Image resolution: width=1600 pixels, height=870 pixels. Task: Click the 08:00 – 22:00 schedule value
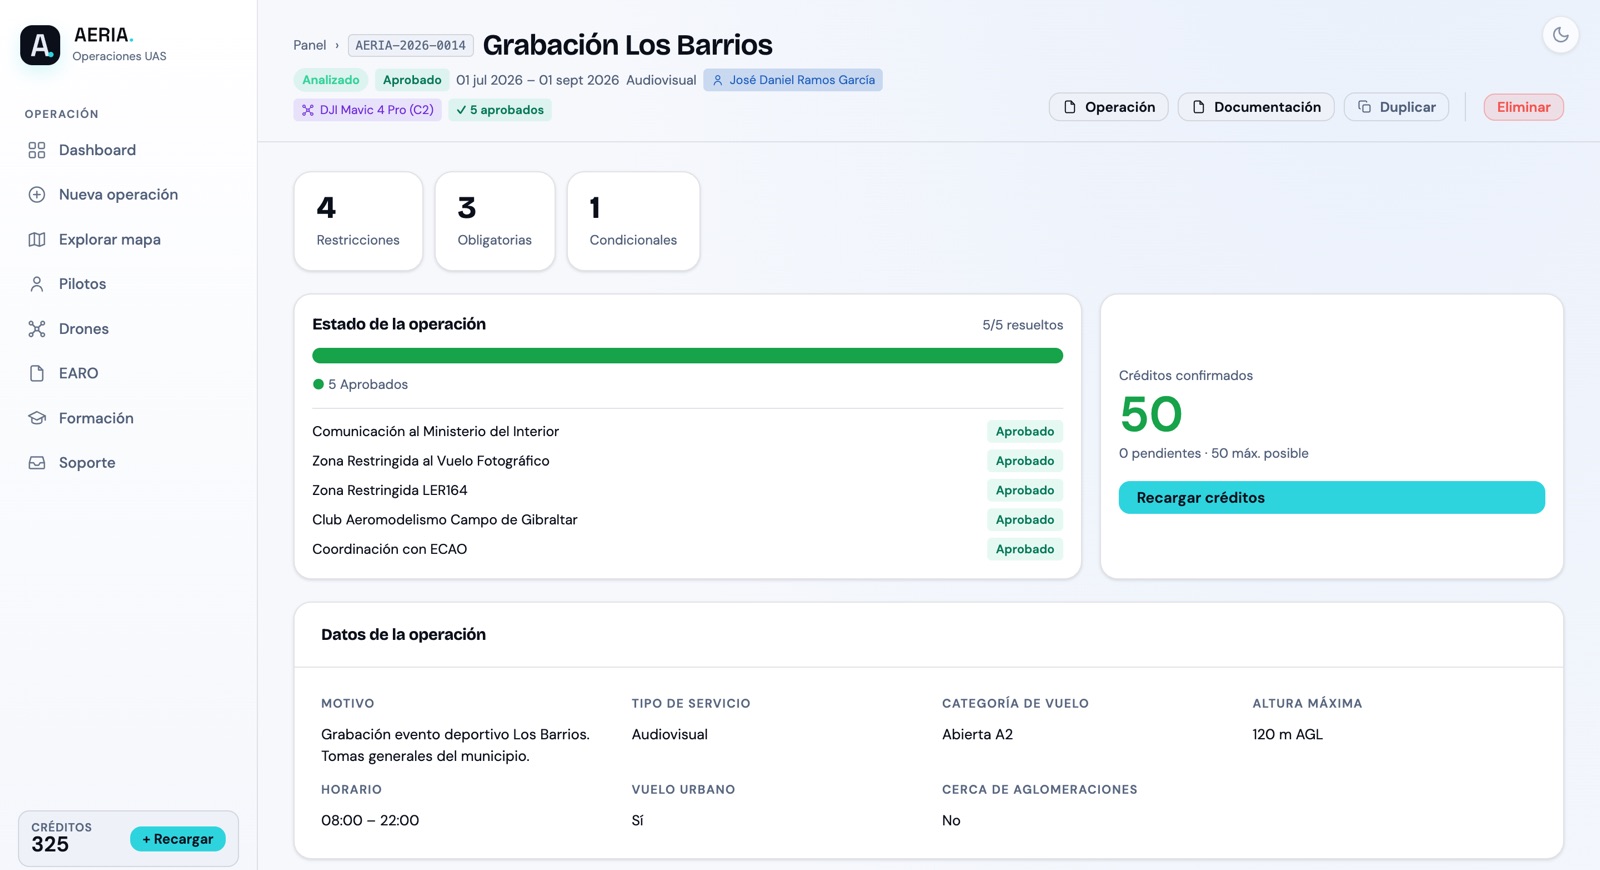point(370,820)
